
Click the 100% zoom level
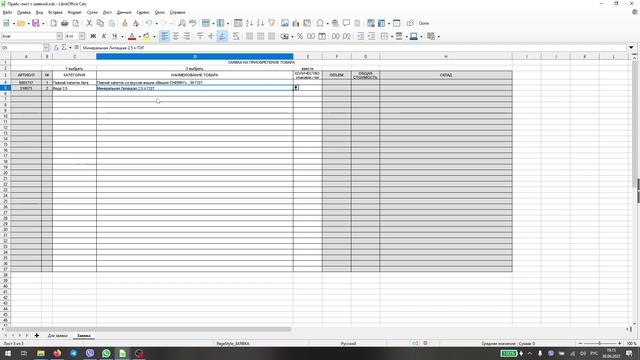tap(631, 344)
